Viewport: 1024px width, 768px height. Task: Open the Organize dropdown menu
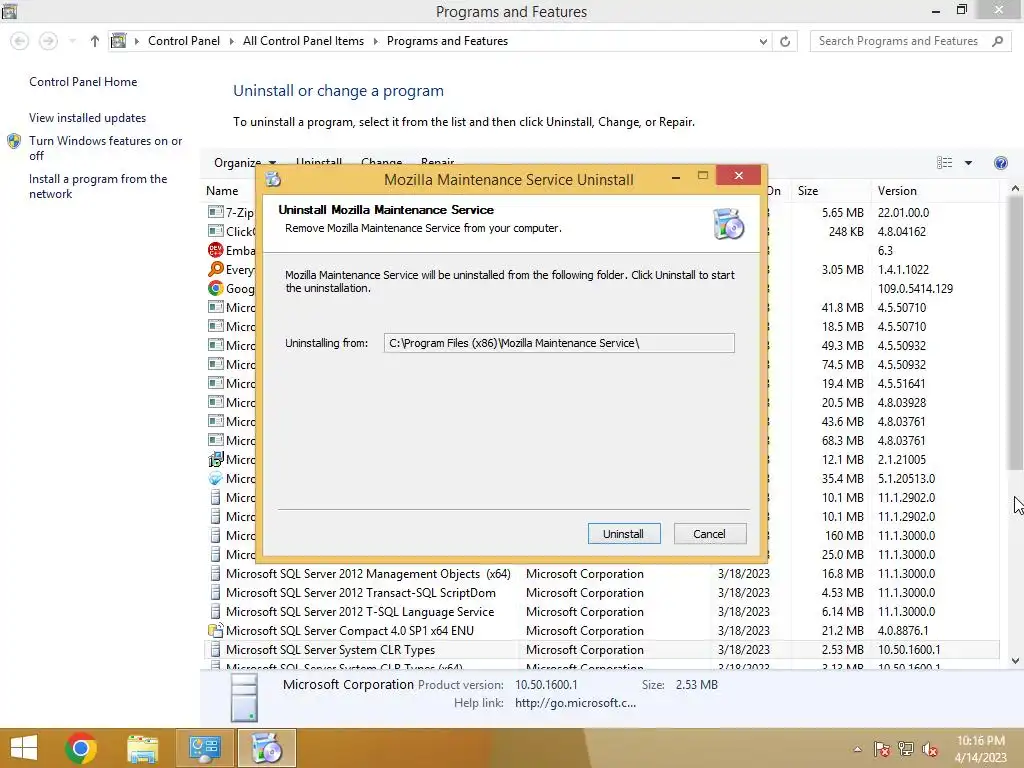(244, 163)
